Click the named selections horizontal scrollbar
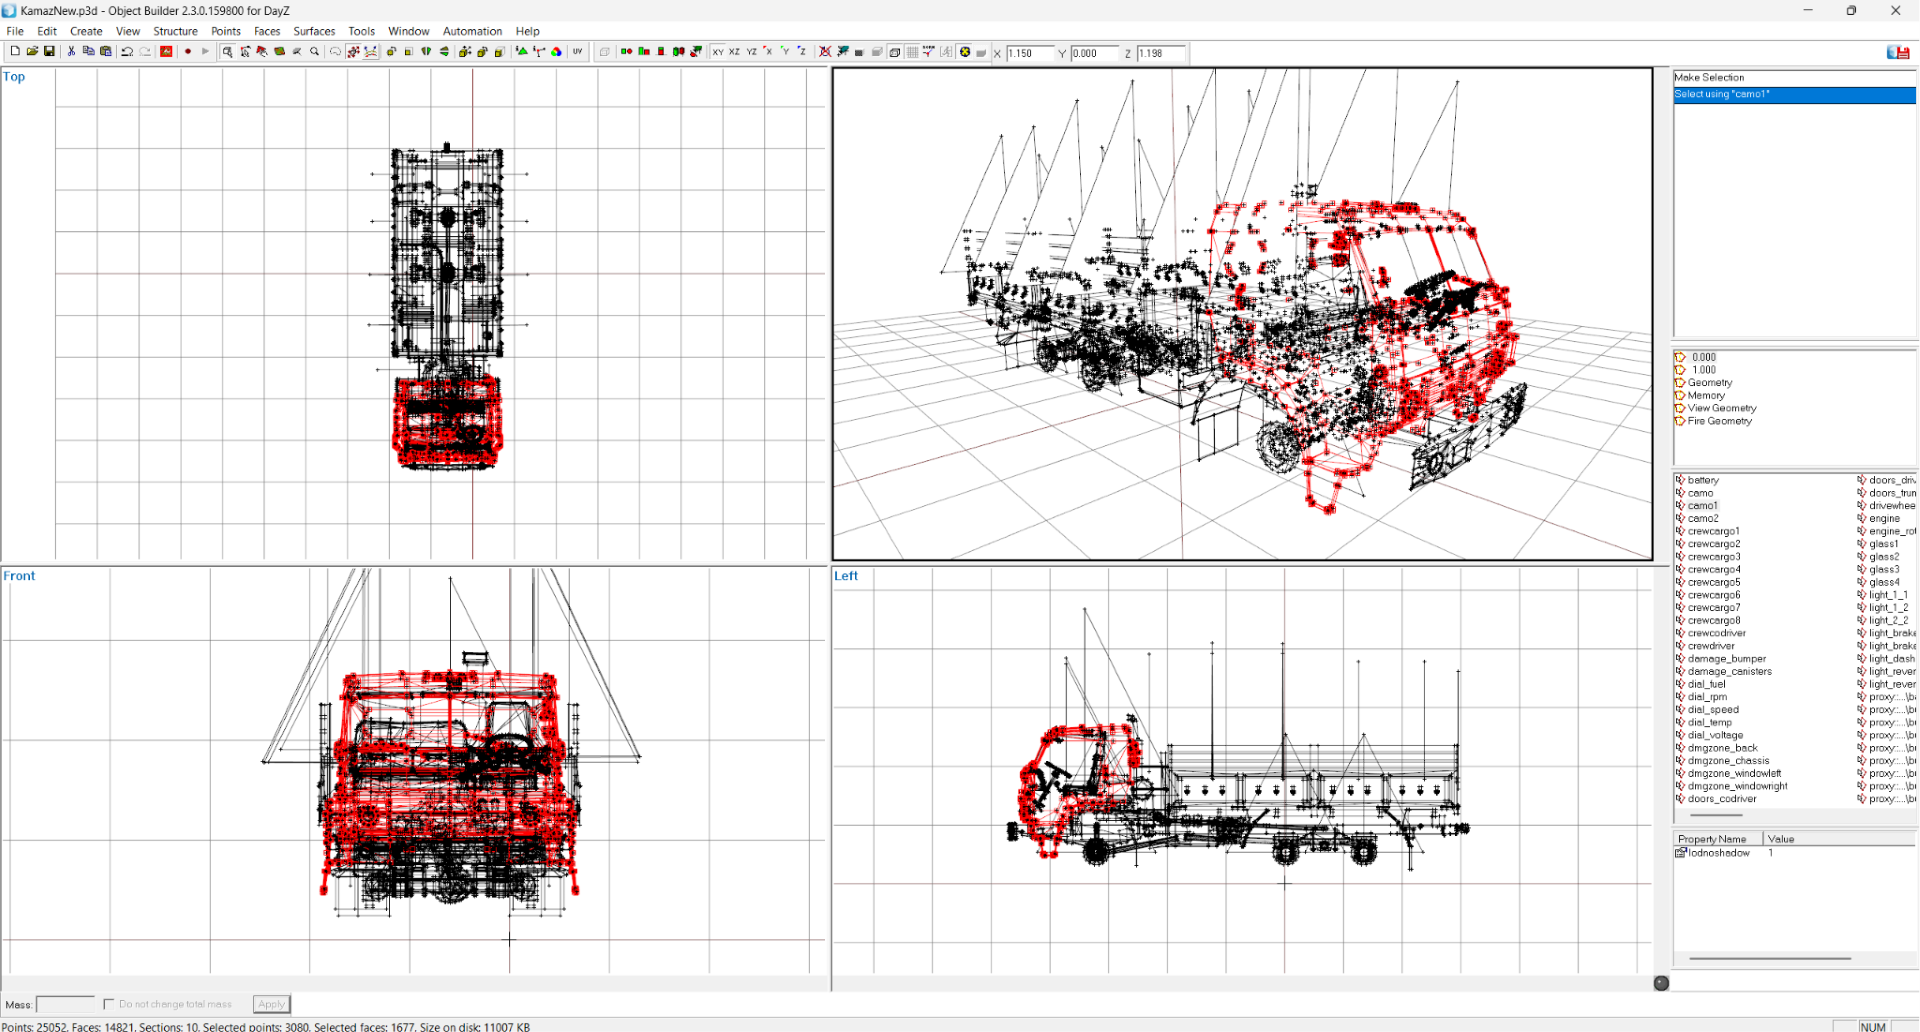 pyautogui.click(x=1716, y=816)
